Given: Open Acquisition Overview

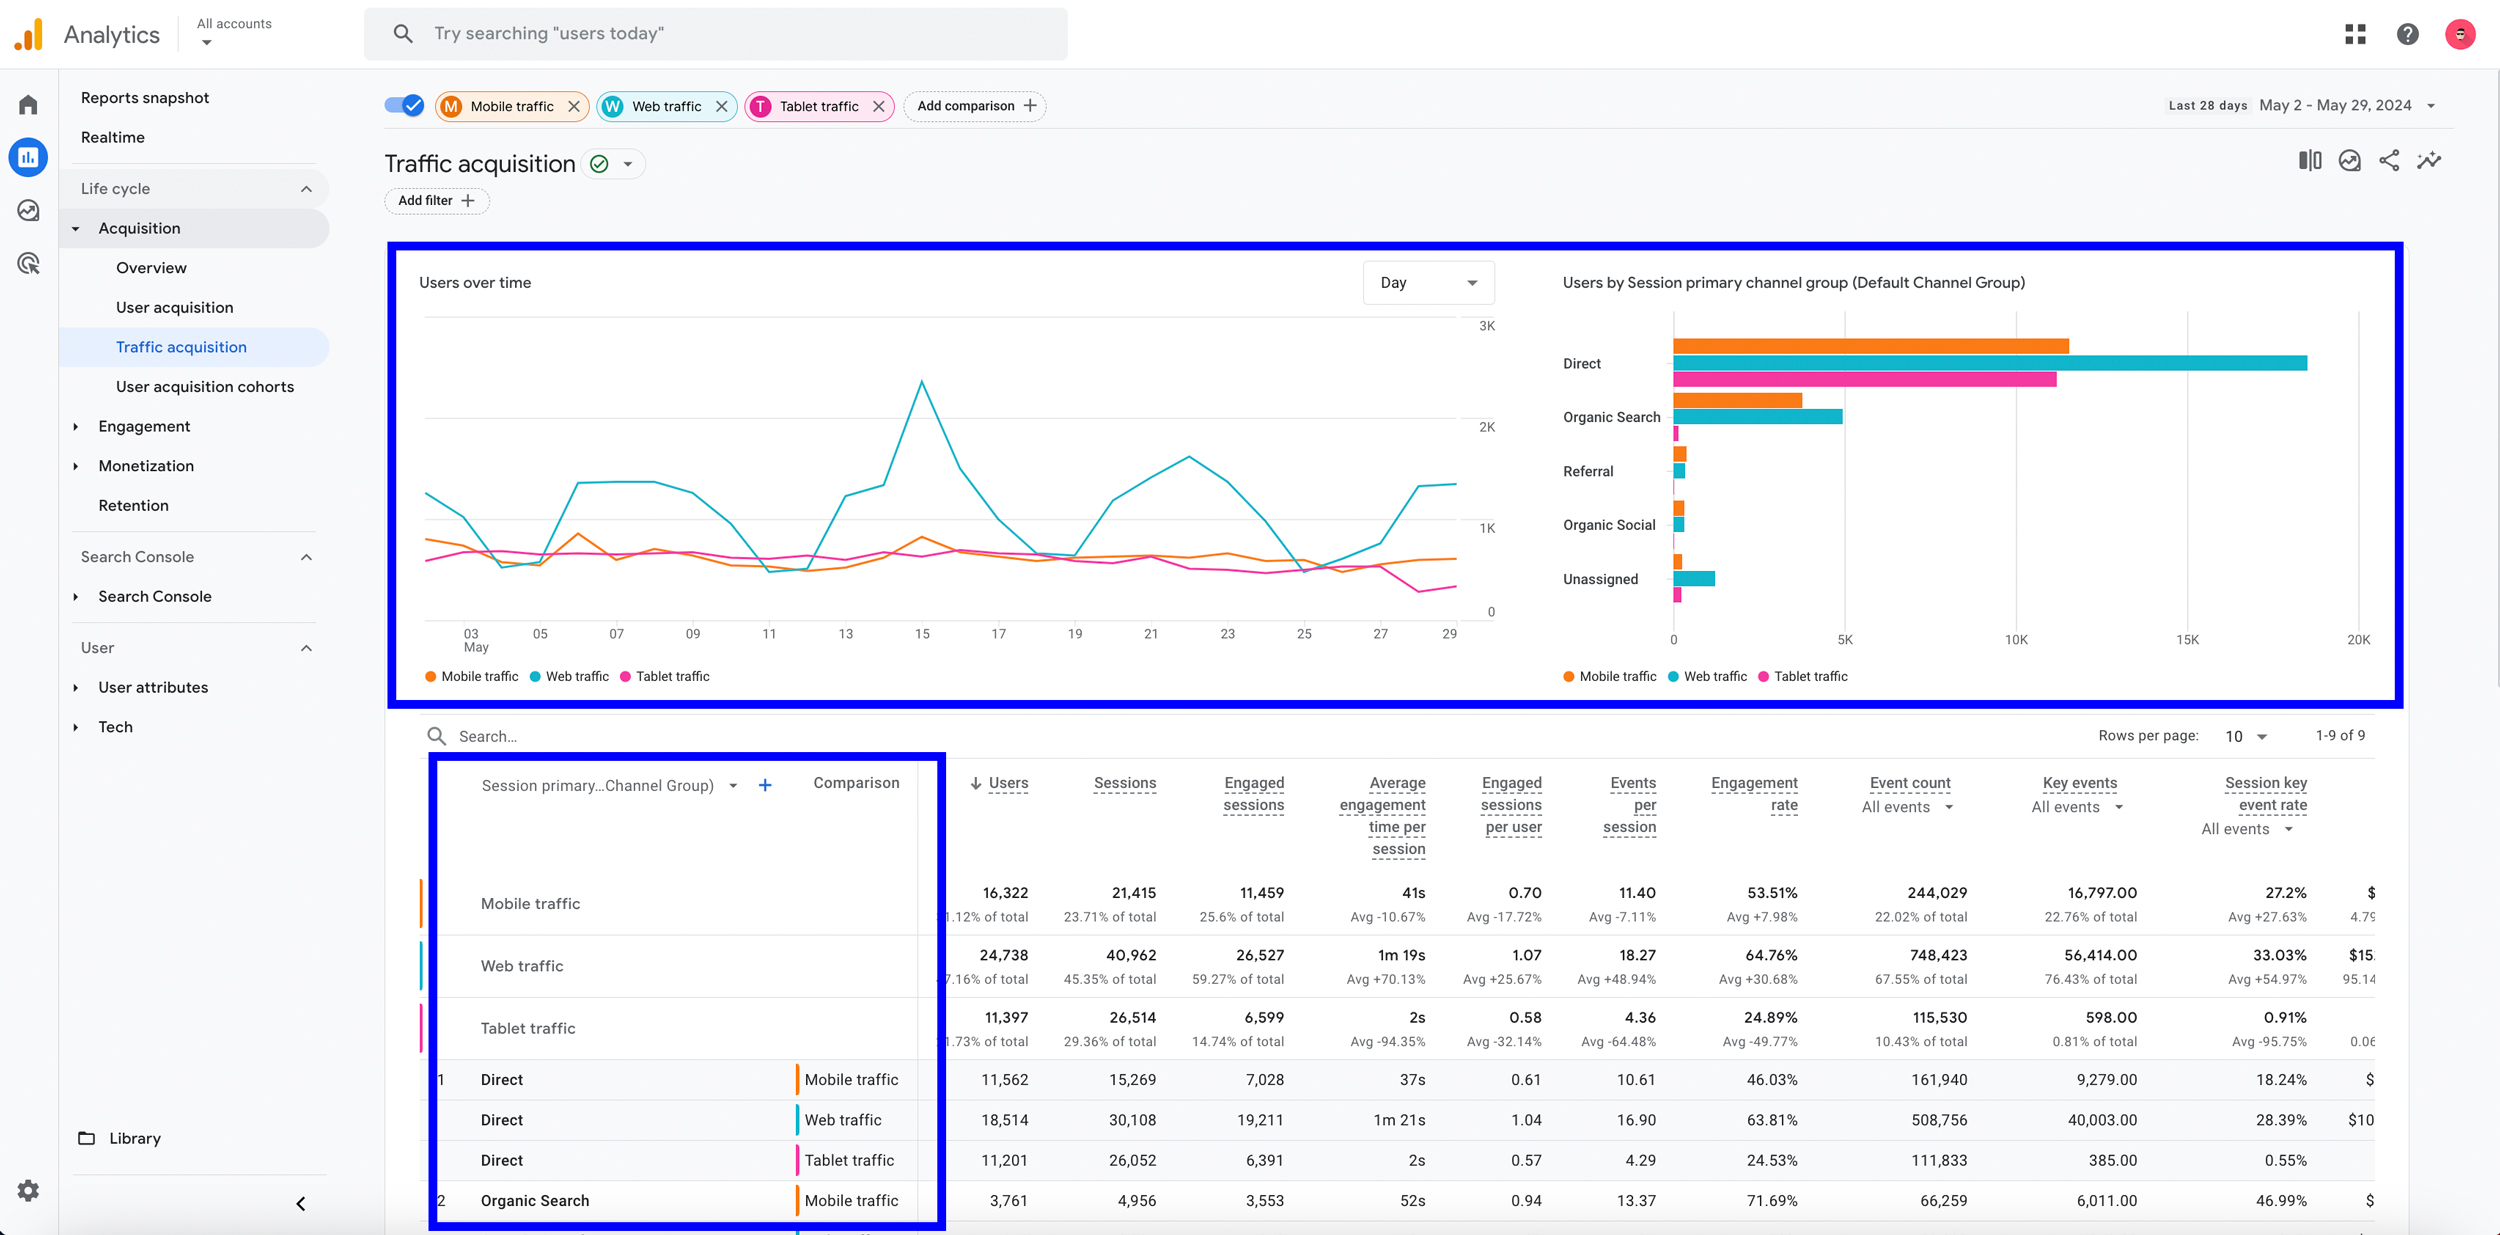Looking at the screenshot, I should point(151,268).
